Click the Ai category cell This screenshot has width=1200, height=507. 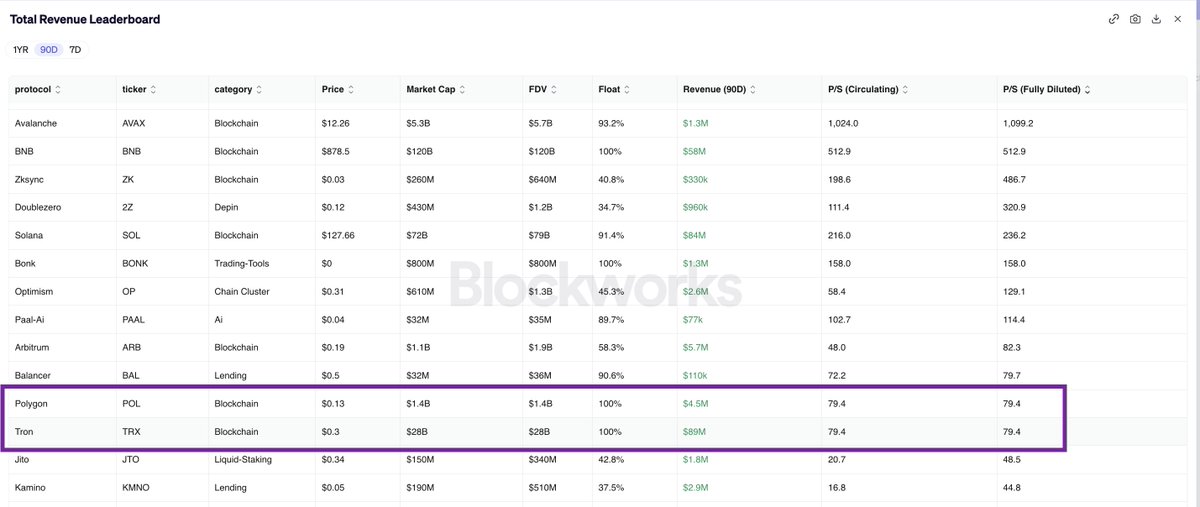tap(218, 319)
